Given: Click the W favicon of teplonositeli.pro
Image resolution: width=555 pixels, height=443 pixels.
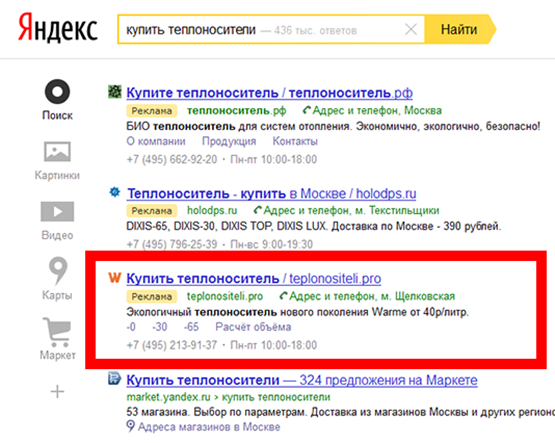Looking at the screenshot, I should point(115,277).
